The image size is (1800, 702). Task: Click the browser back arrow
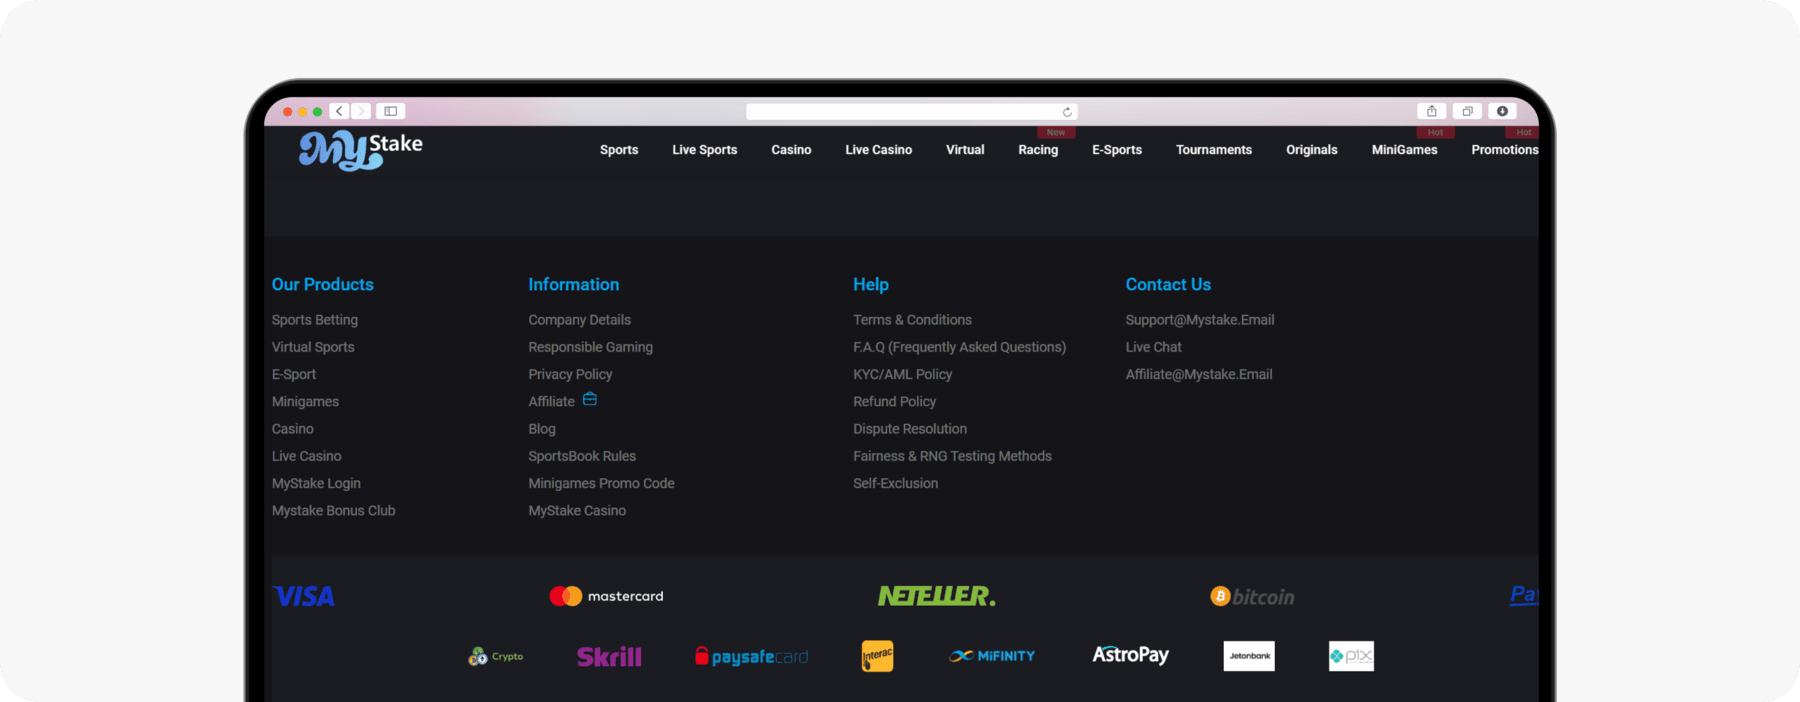click(x=340, y=111)
